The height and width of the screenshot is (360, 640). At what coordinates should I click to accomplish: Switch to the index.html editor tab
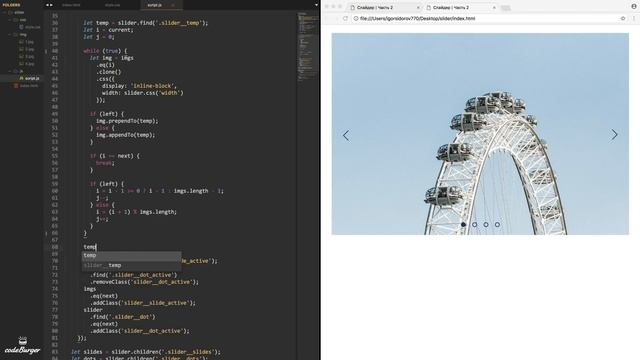click(x=71, y=5)
